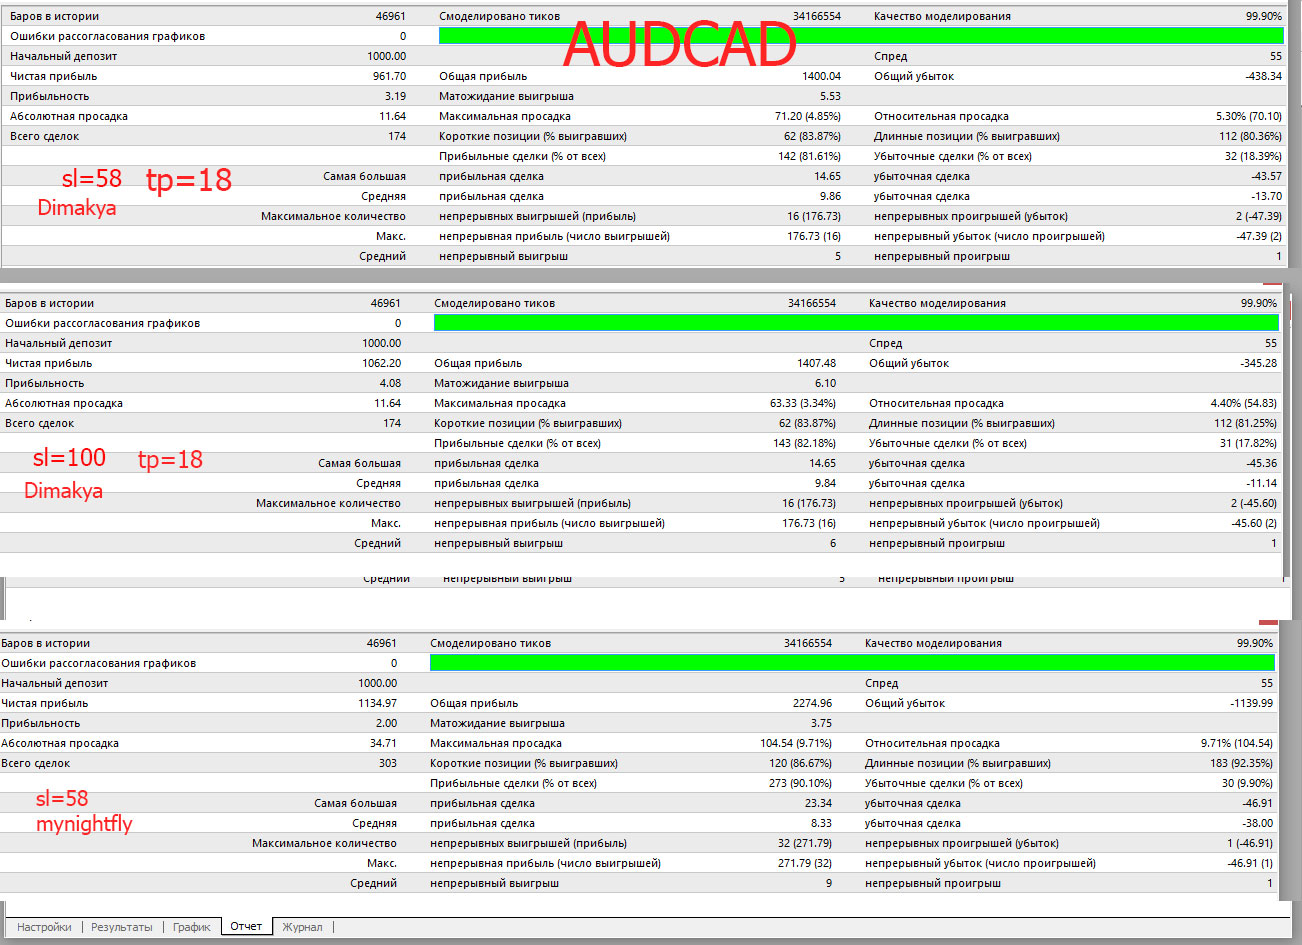
Task: Click profit trades value 142 (81.61%)
Action: pos(809,156)
